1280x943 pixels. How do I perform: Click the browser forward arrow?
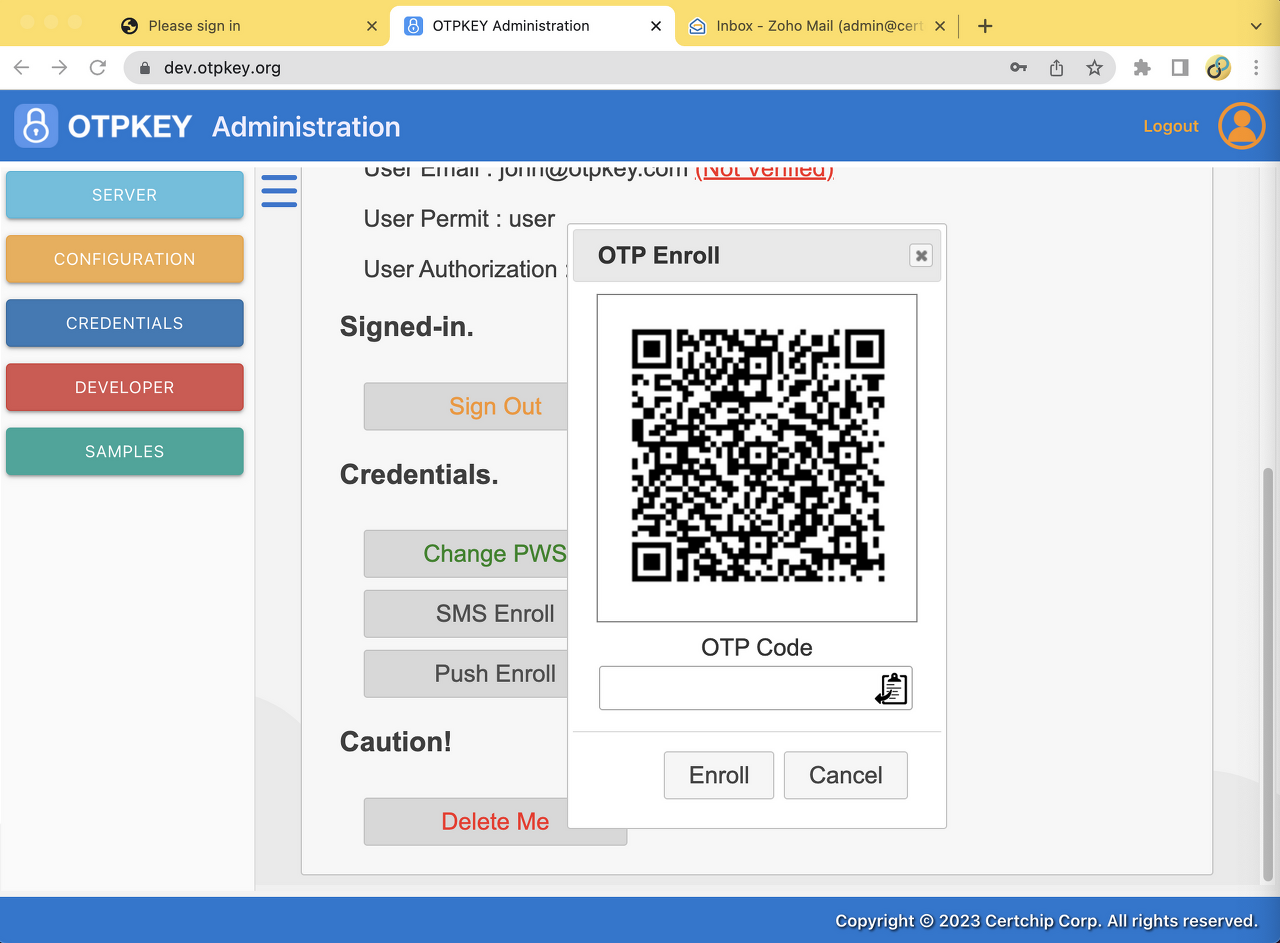(x=60, y=67)
